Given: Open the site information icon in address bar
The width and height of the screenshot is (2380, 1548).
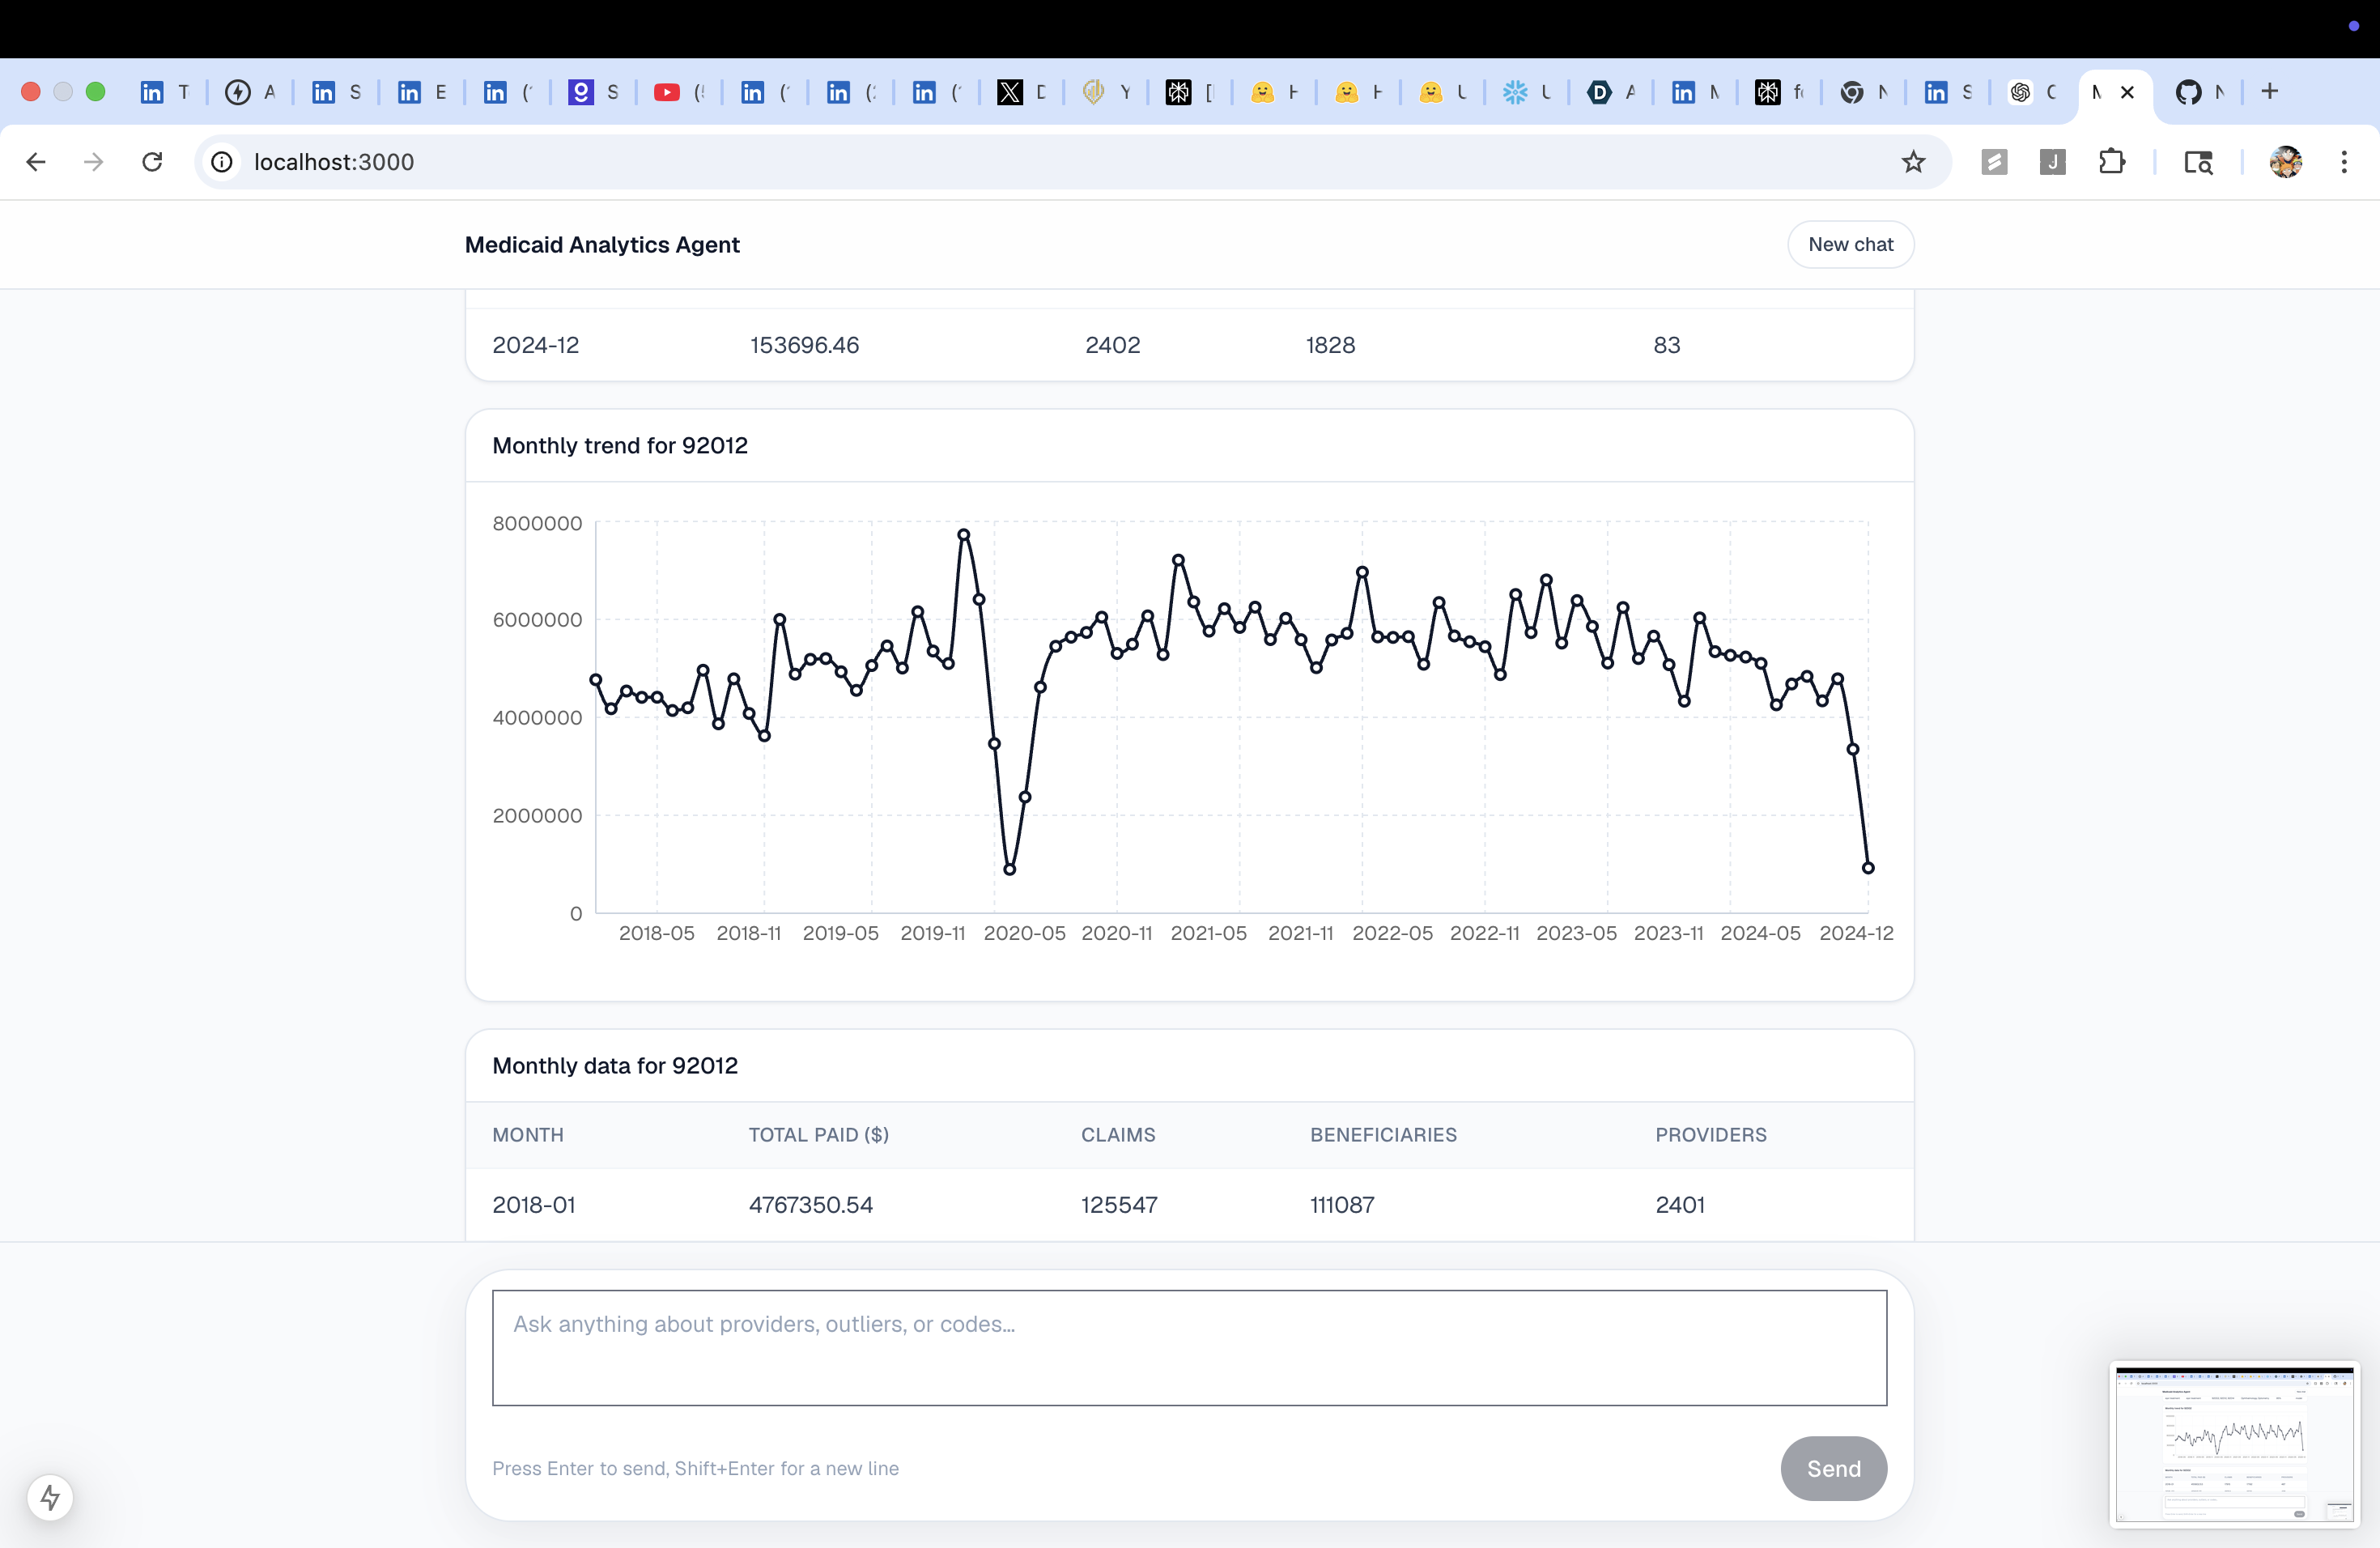Looking at the screenshot, I should [222, 162].
